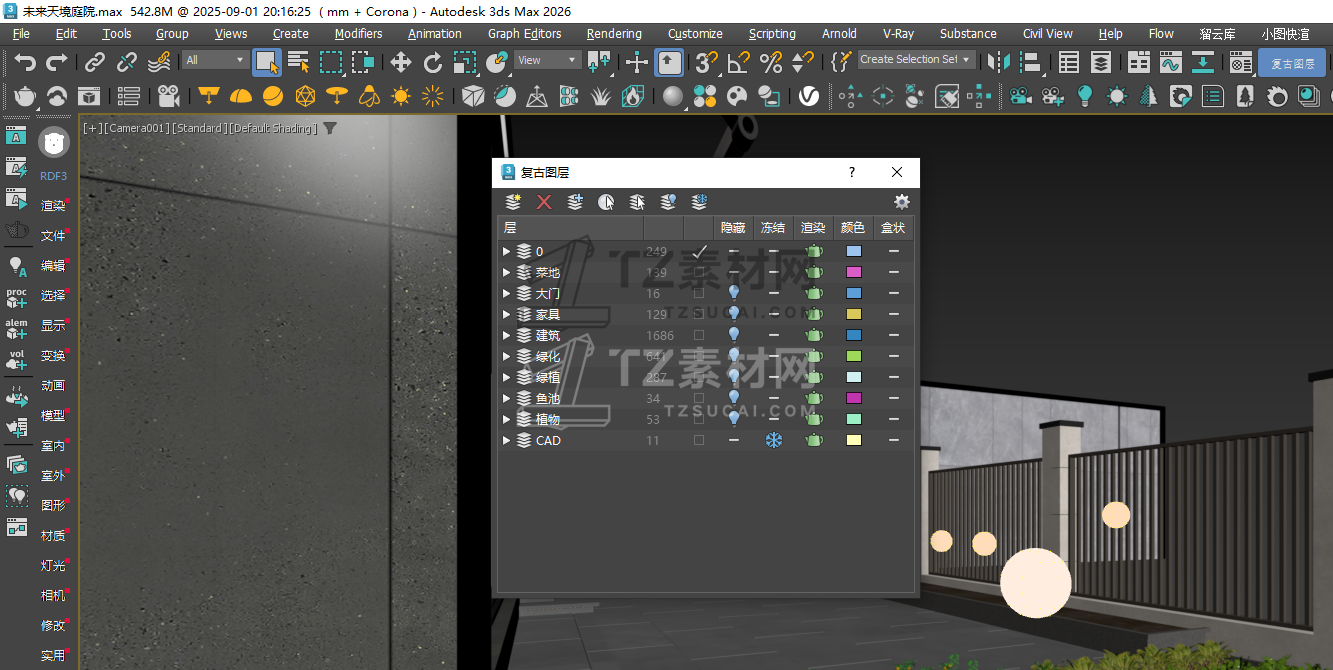
Task: Select the Move transform tool
Action: 401,63
